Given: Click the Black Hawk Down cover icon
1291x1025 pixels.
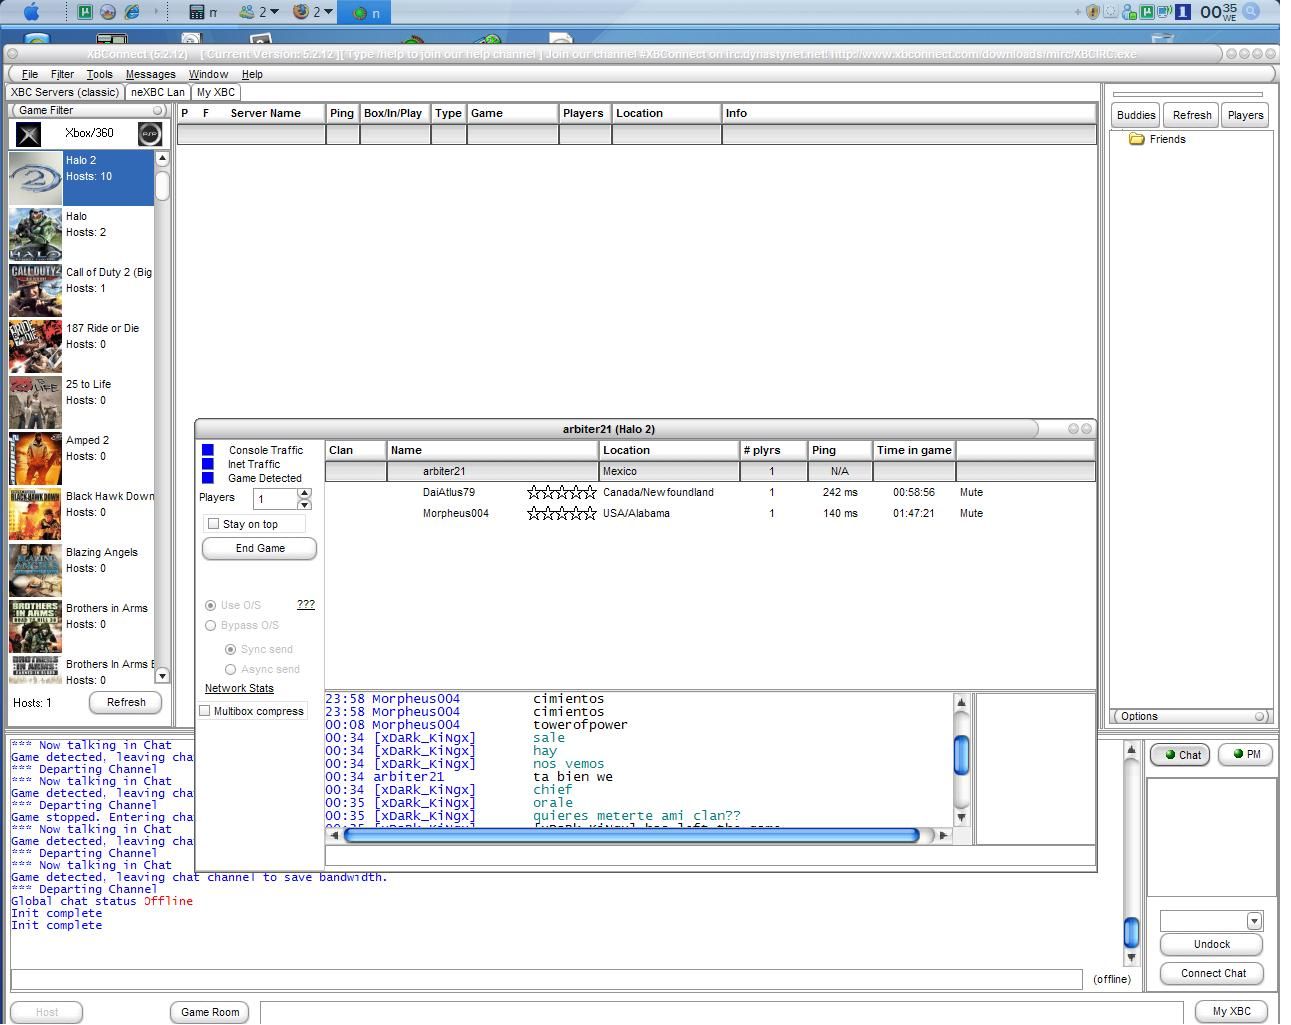Looking at the screenshot, I should coord(35,514).
